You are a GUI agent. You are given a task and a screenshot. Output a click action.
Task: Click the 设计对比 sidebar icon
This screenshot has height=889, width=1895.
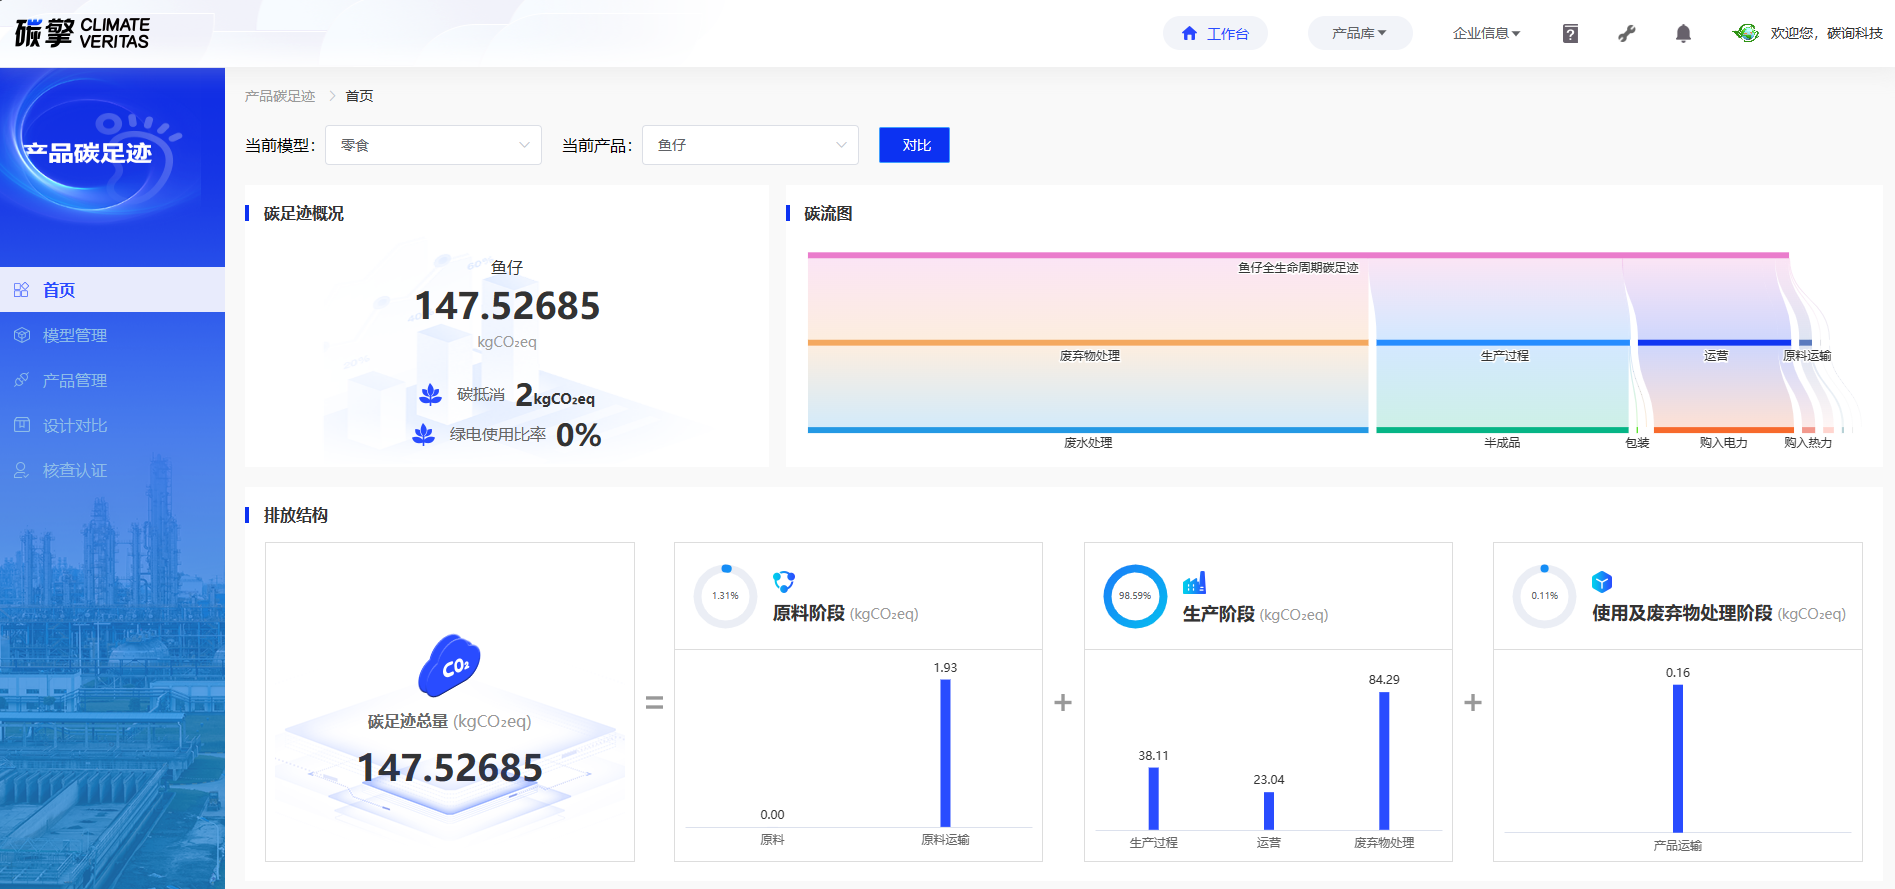click(21, 425)
